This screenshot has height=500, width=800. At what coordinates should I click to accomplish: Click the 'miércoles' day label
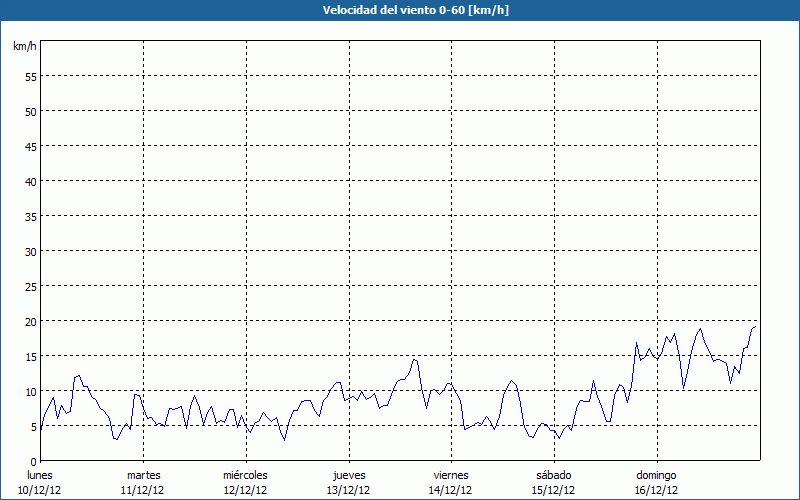[245, 475]
